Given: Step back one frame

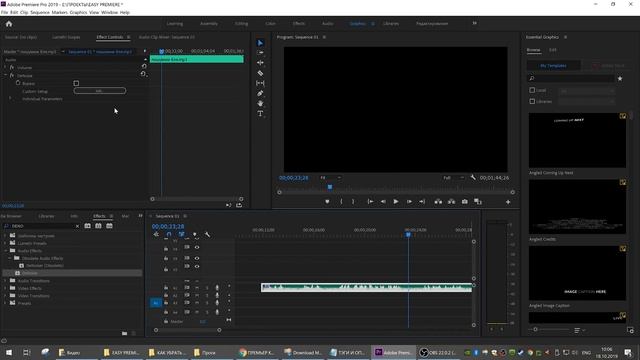Looking at the screenshot, I should (383, 202).
